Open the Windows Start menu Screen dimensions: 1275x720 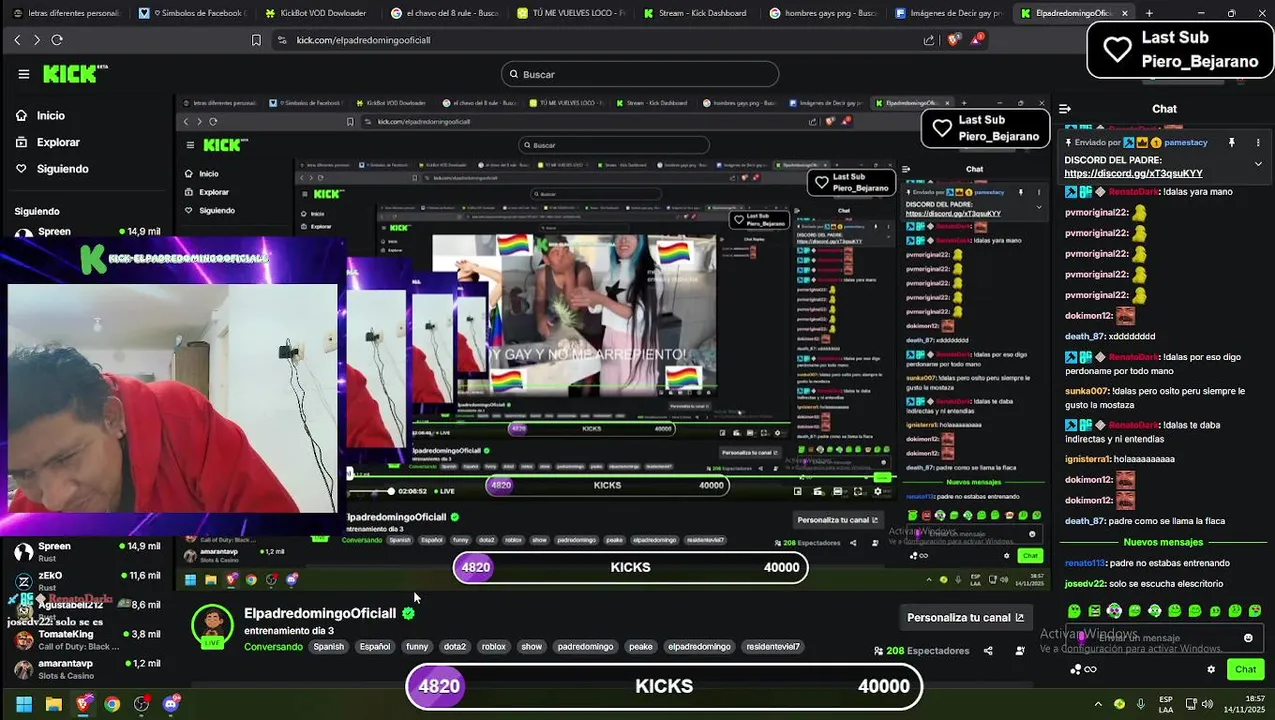24,704
